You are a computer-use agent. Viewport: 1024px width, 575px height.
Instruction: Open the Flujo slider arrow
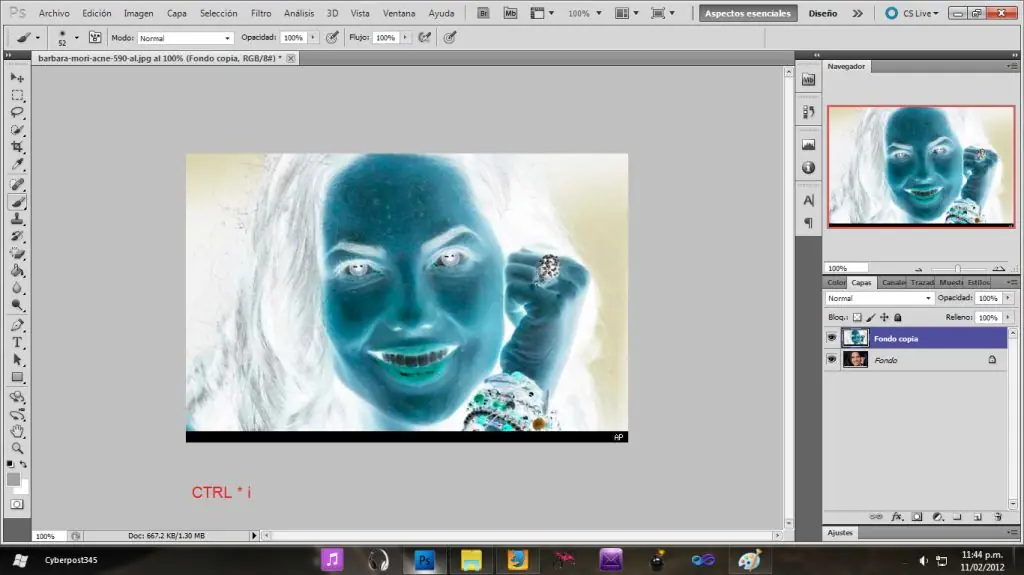click(405, 38)
